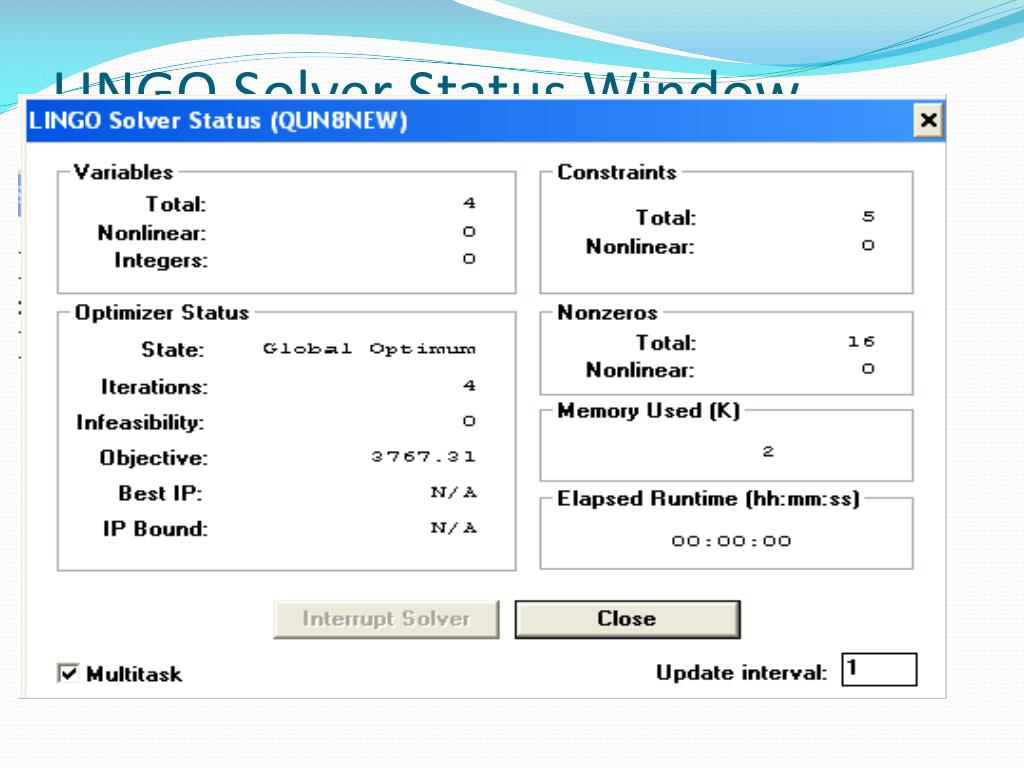Click the Best IP label
Viewport: 1024px width, 768px height.
[x=160, y=493]
